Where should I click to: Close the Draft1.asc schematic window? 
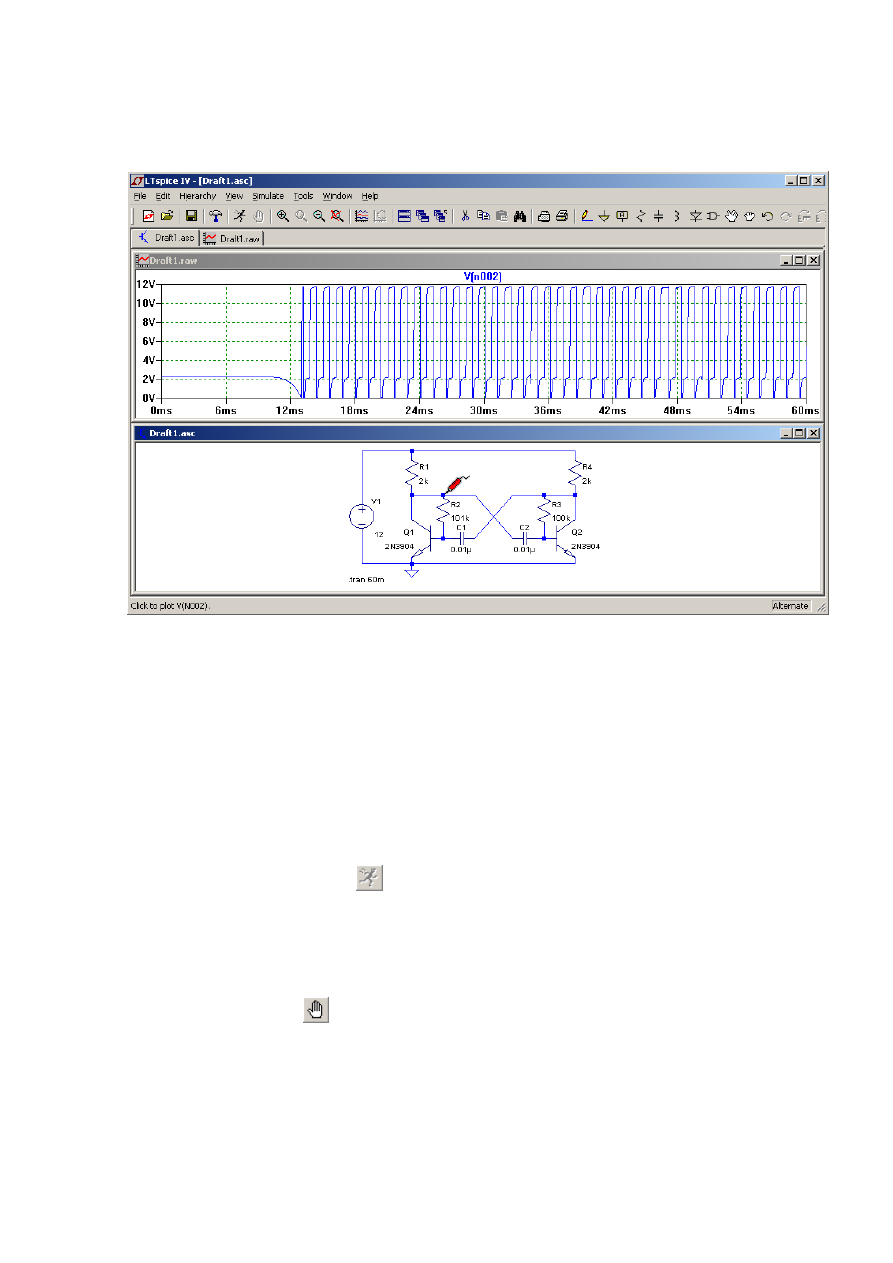[x=813, y=433]
